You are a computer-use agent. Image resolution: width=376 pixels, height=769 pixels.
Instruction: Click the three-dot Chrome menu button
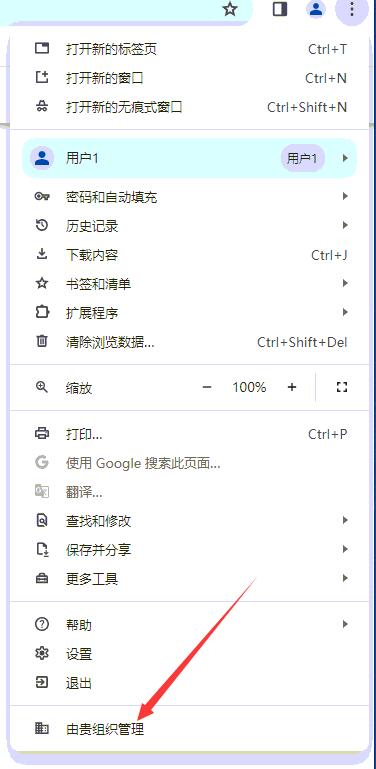(x=351, y=9)
